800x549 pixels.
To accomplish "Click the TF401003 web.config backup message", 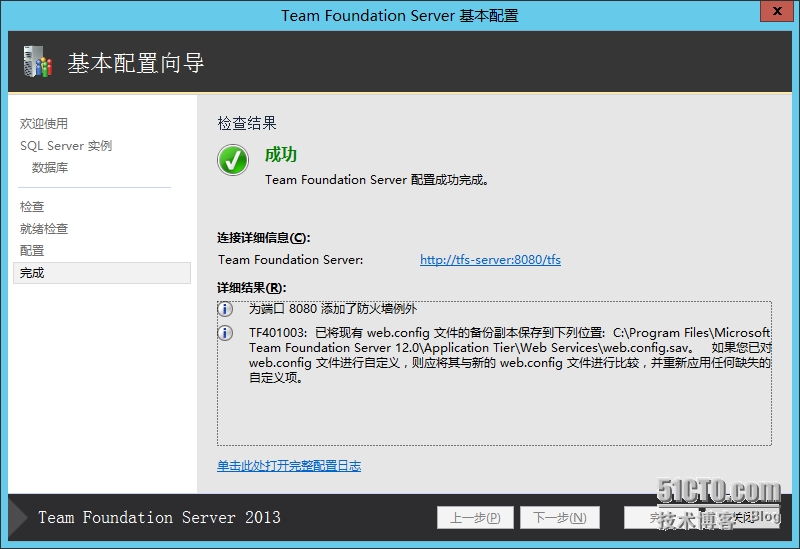I will (510, 355).
